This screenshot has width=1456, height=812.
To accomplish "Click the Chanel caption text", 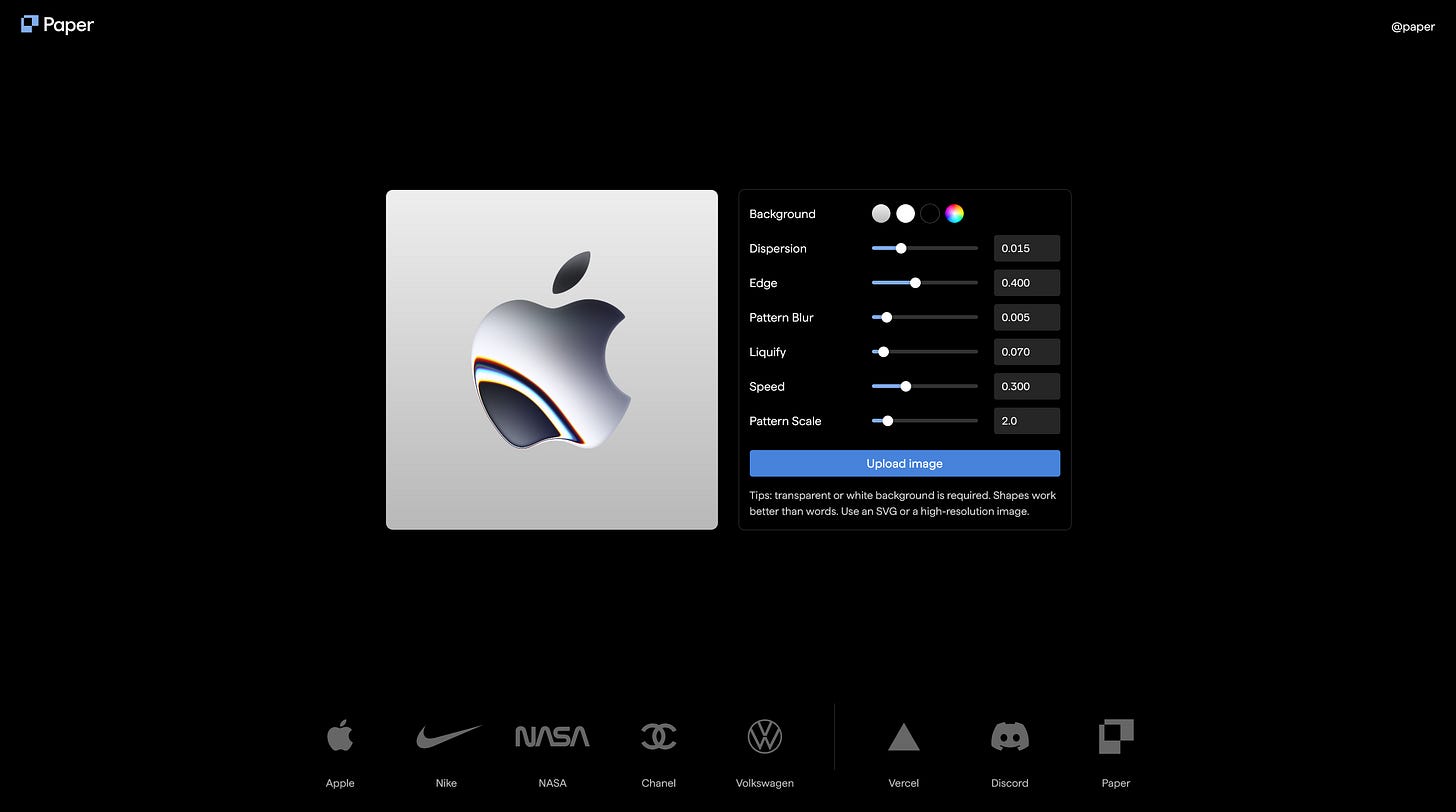I will (658, 783).
